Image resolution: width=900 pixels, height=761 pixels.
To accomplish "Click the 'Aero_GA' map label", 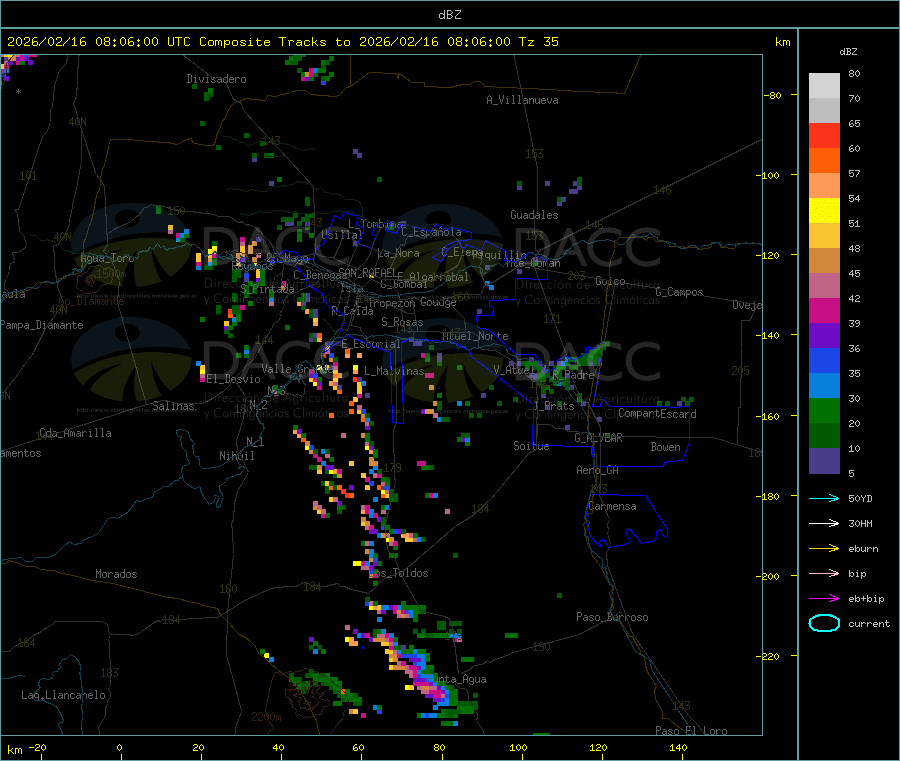I will click(598, 470).
